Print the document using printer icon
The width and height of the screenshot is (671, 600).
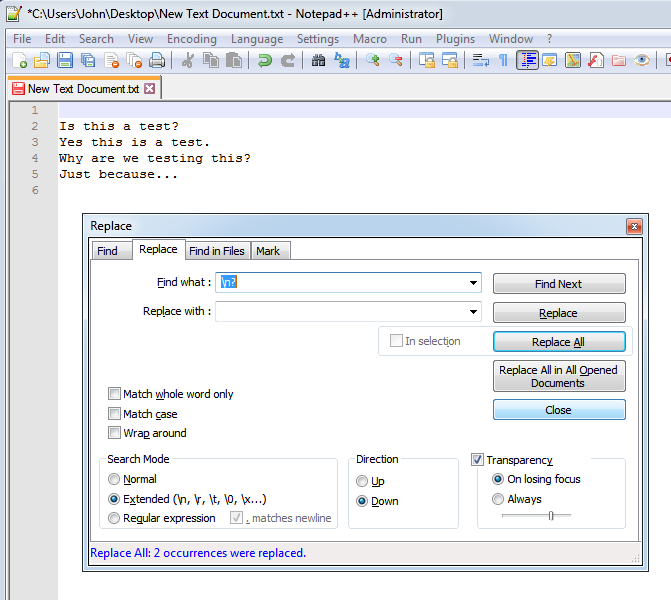(x=157, y=60)
